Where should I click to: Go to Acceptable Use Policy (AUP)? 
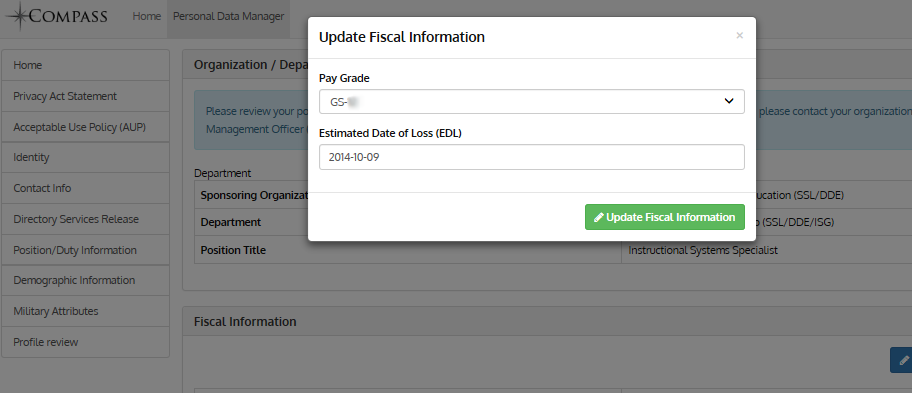(86, 127)
